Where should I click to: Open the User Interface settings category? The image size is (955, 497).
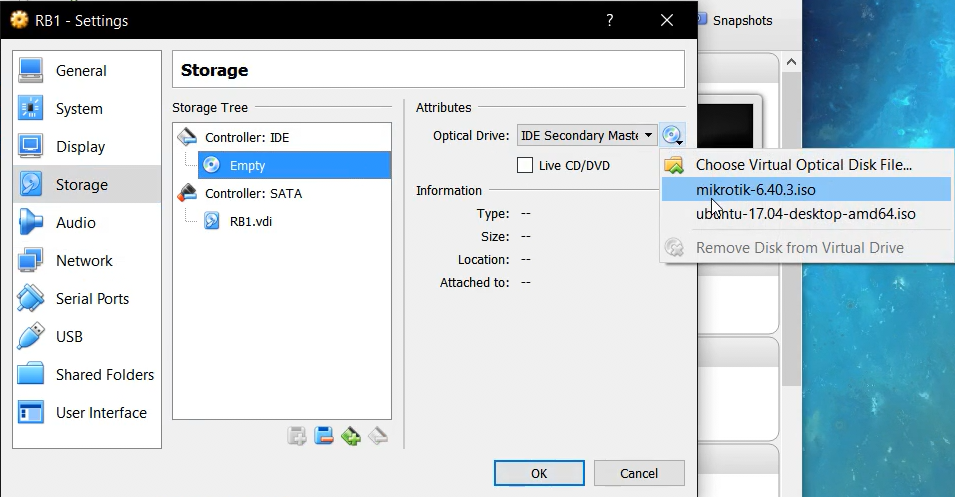pos(87,412)
